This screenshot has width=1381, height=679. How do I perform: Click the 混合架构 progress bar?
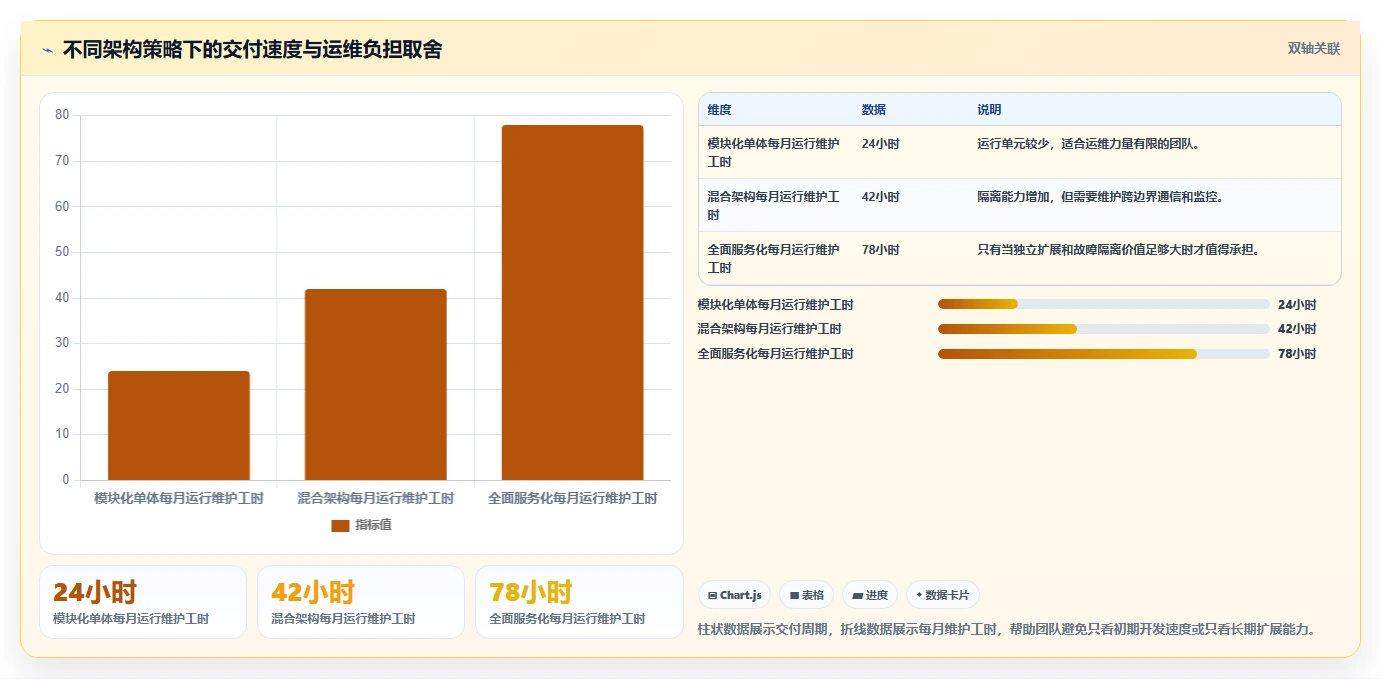1103,329
